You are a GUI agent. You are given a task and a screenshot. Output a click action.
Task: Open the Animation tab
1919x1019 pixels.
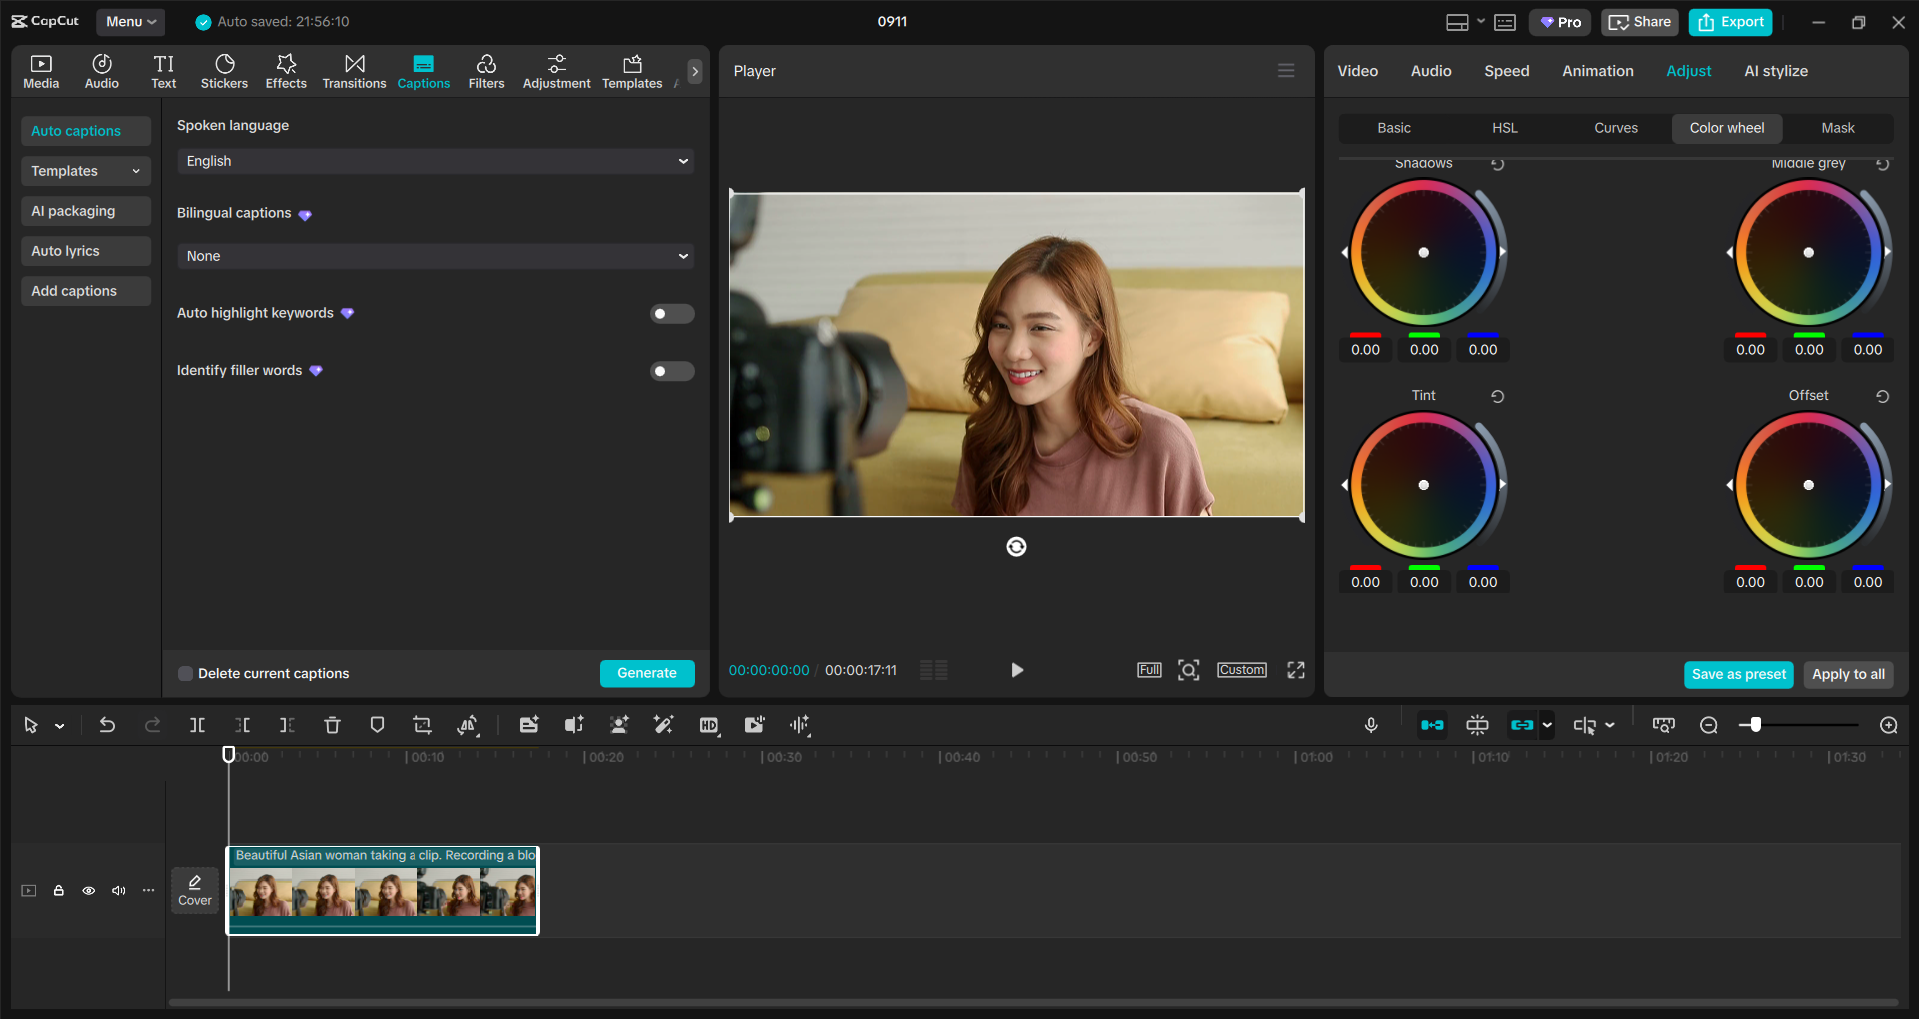1597,70
